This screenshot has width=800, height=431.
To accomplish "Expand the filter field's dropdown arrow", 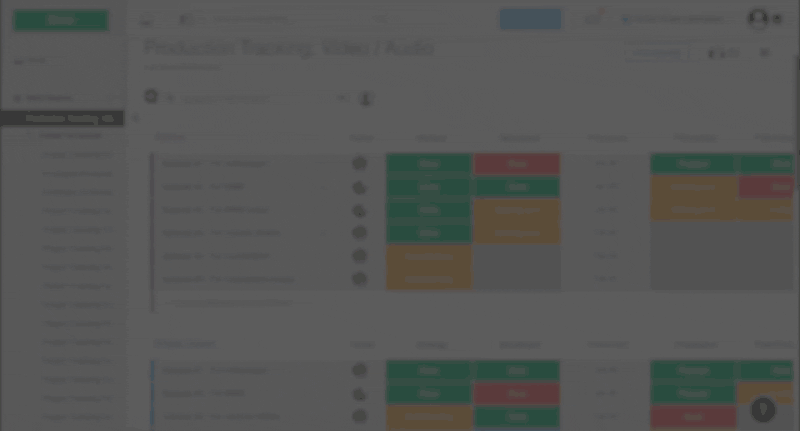I will (x=342, y=98).
